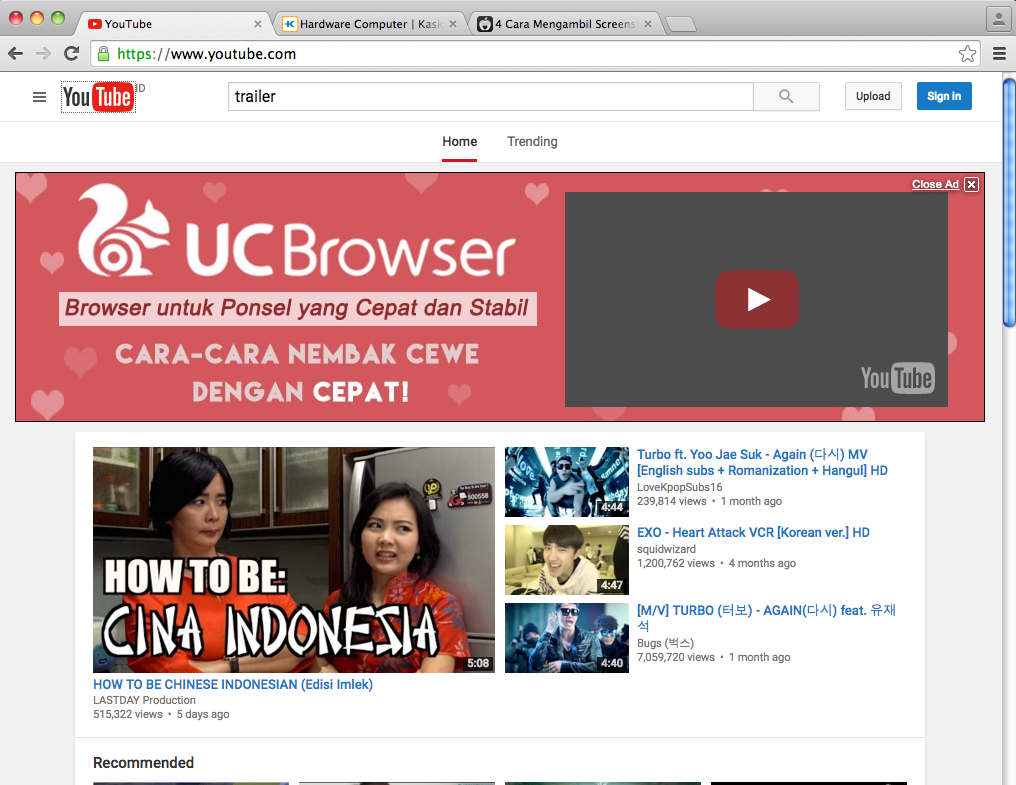Screen dimensions: 1016x785
Task: Close the ad with X icon
Action: pyautogui.click(x=971, y=185)
